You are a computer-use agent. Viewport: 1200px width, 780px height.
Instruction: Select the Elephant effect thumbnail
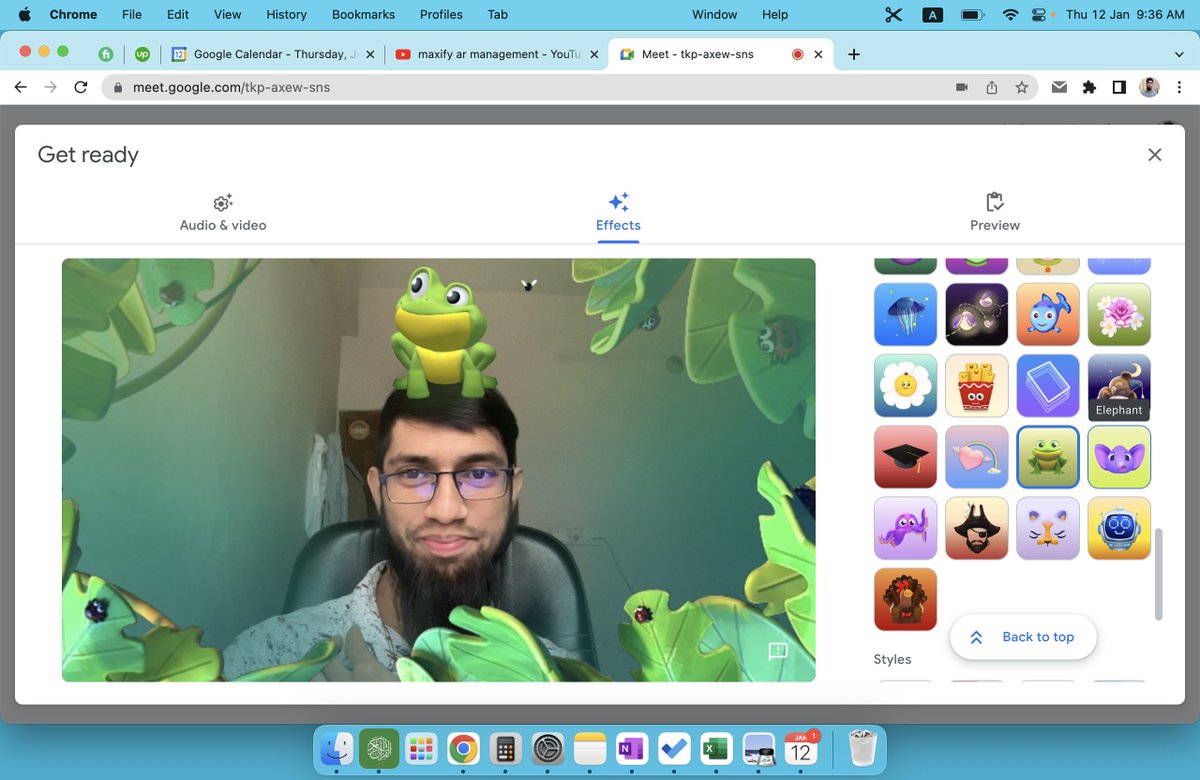1119,387
